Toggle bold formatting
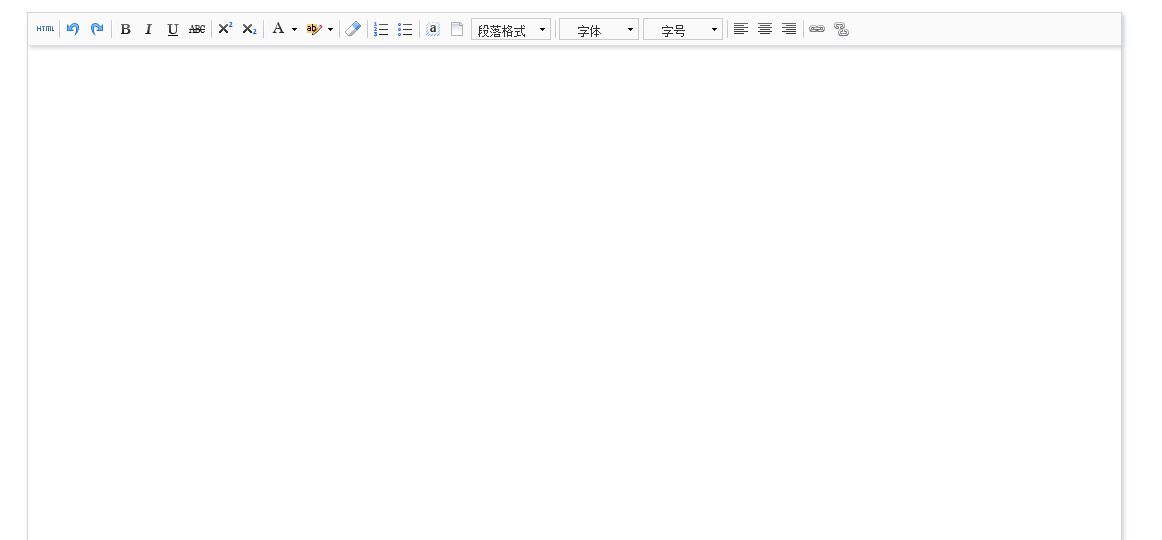The width and height of the screenshot is (1162, 540). (x=125, y=29)
